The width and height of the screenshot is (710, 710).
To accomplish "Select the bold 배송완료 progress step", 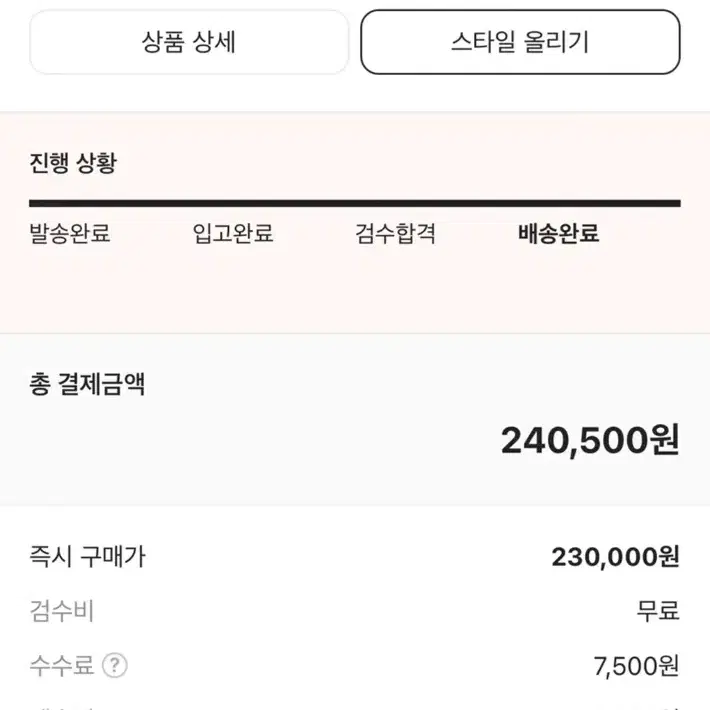I will click(558, 234).
